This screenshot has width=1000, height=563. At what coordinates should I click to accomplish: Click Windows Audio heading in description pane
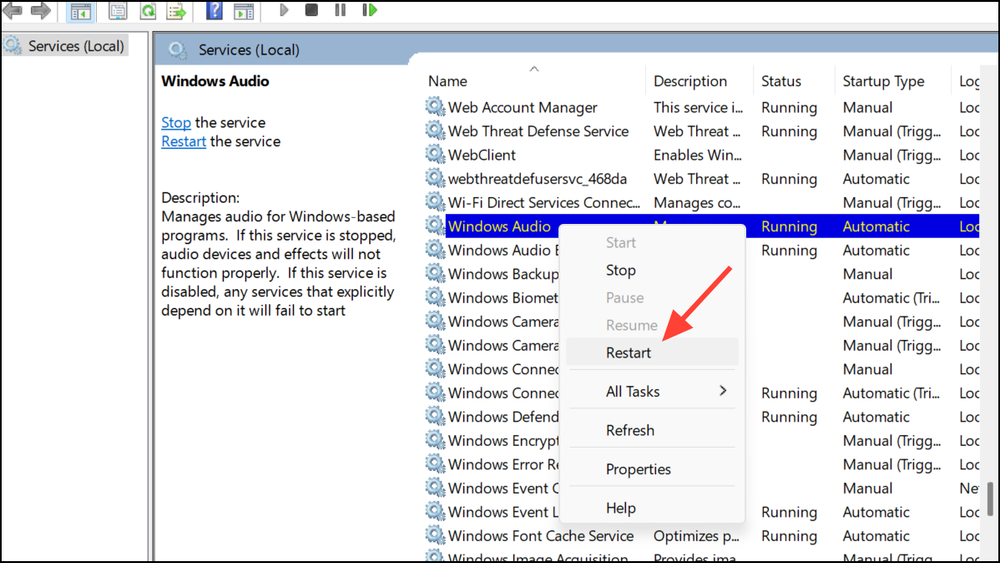tap(215, 81)
